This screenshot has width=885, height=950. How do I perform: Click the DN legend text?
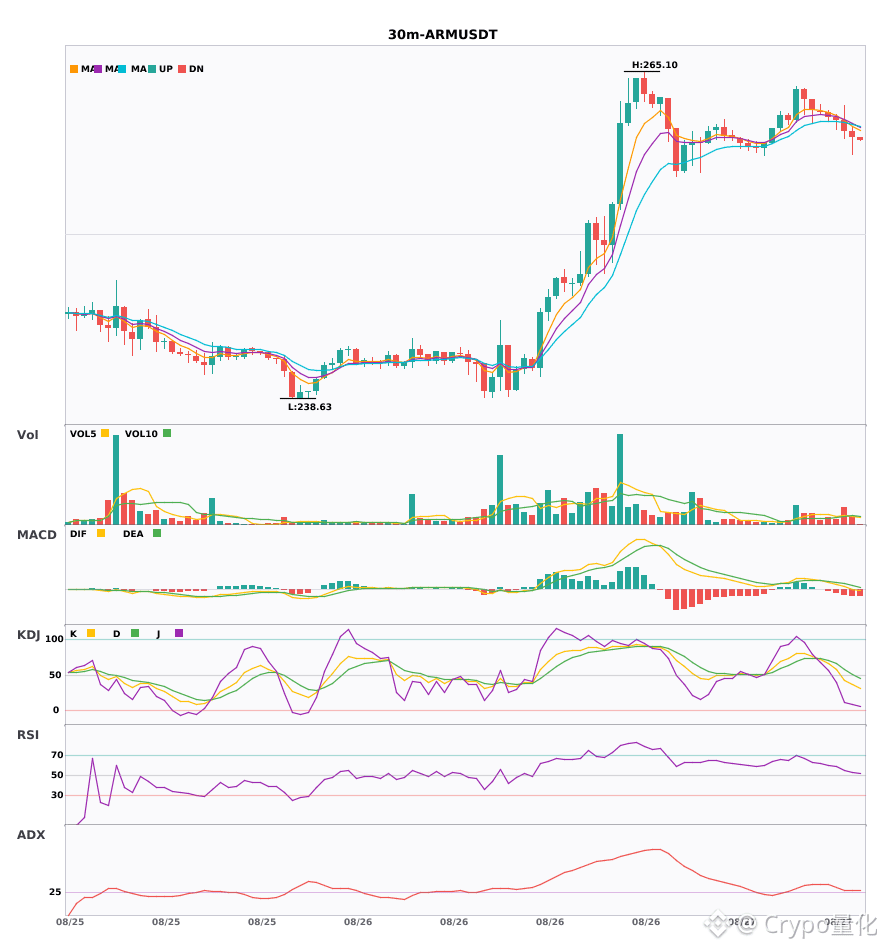tap(196, 69)
